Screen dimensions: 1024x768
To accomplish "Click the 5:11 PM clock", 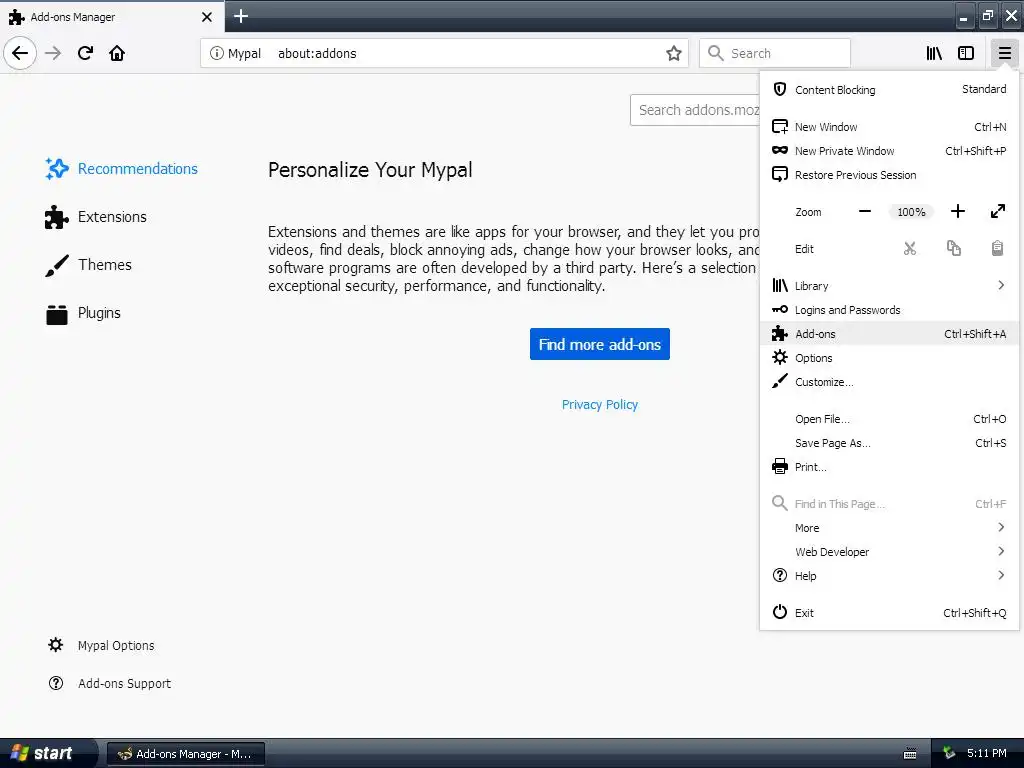I will tap(987, 753).
